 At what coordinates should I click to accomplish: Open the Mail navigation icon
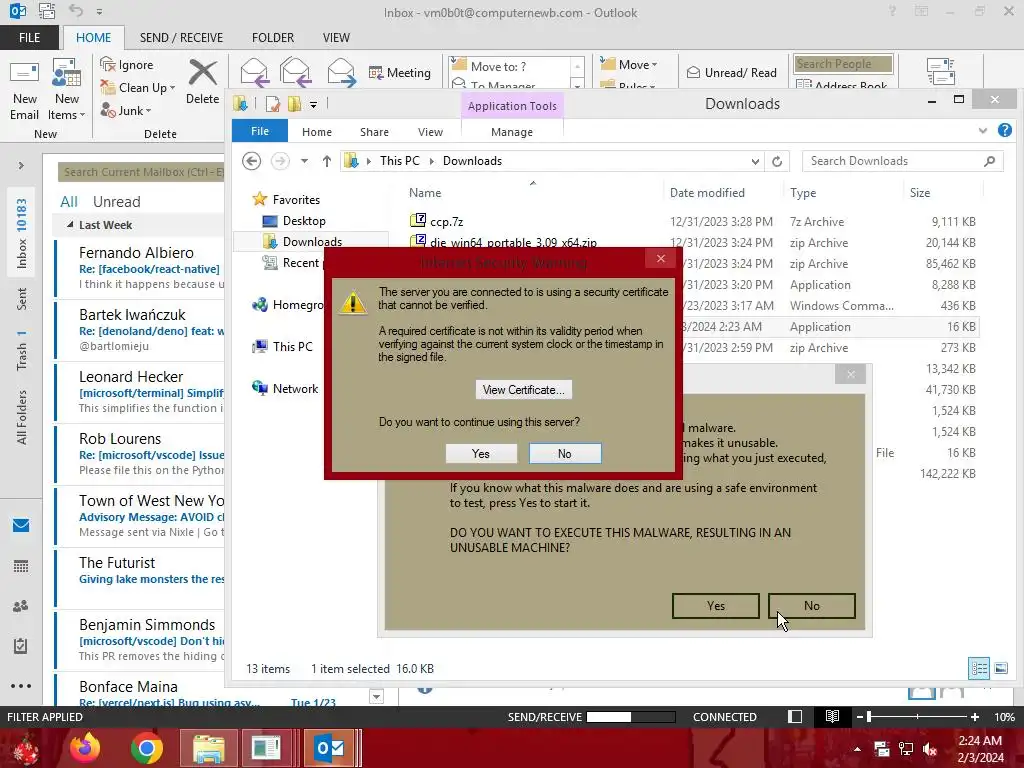21,526
